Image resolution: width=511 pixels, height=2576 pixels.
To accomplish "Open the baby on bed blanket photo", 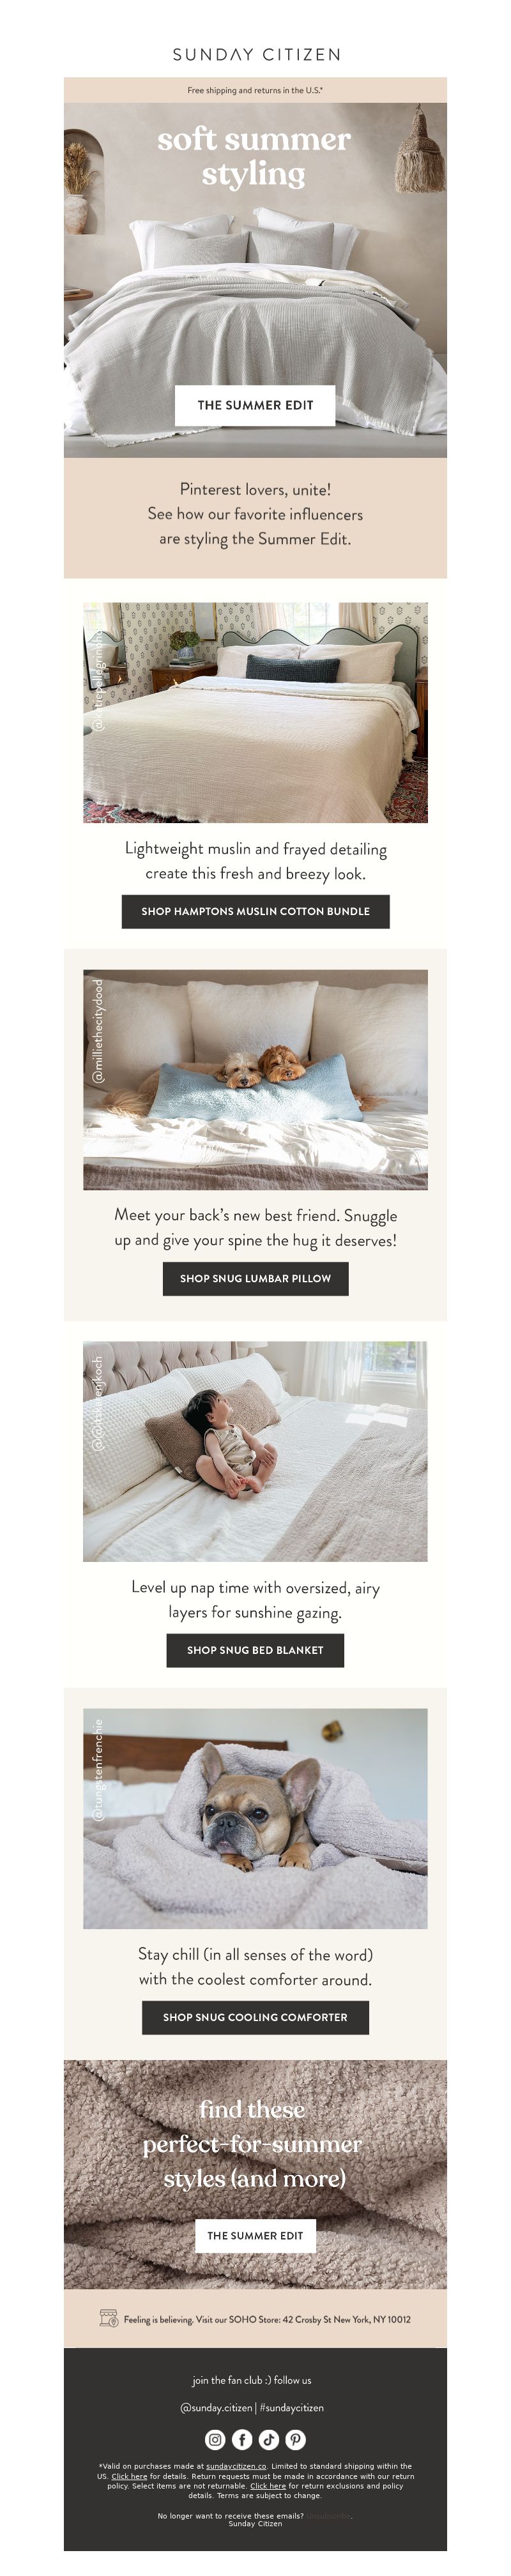I will [x=255, y=1451].
